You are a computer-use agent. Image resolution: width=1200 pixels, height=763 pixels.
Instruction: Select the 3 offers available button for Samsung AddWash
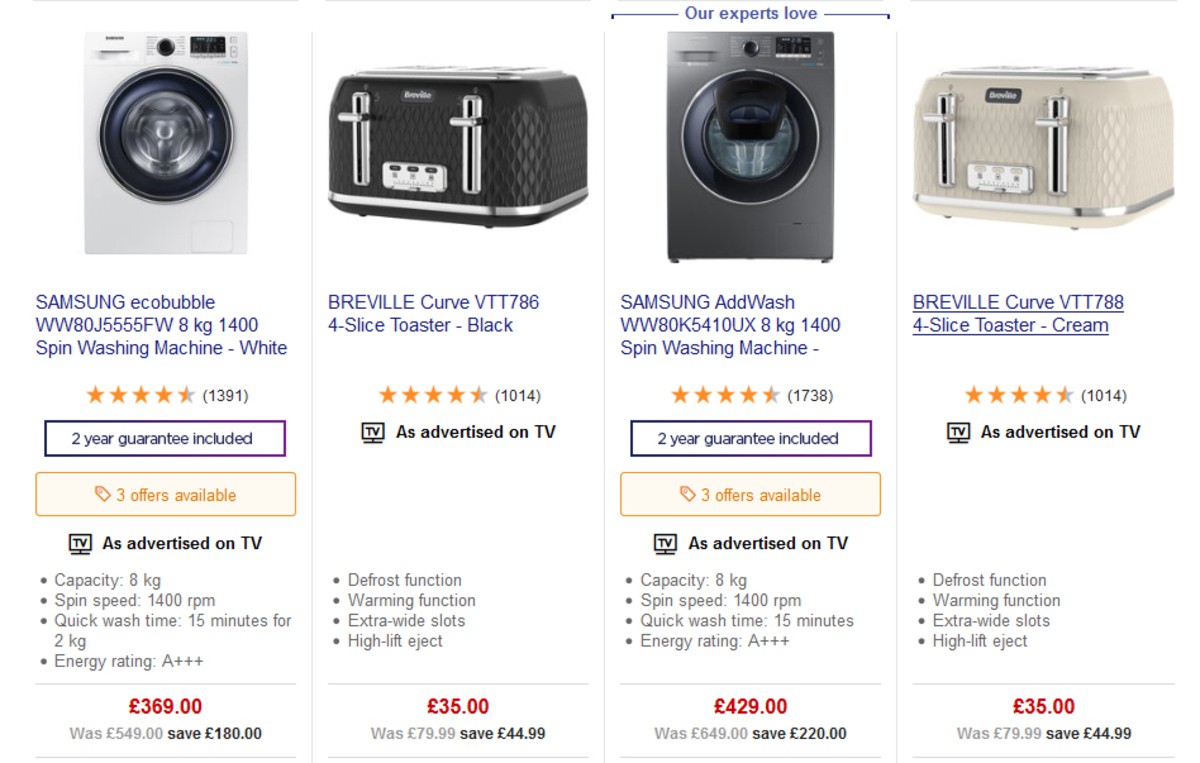[750, 493]
